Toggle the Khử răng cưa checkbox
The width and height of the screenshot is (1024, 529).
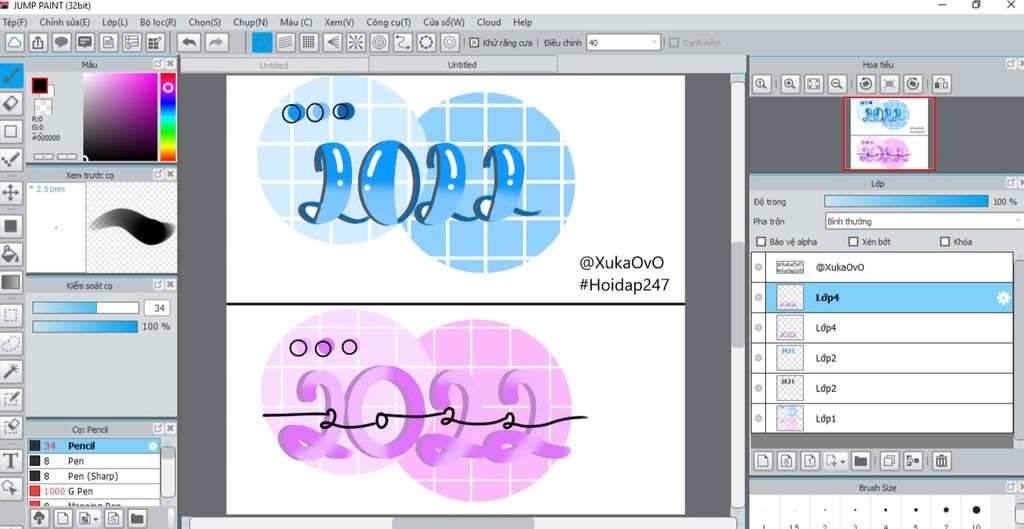[x=474, y=42]
